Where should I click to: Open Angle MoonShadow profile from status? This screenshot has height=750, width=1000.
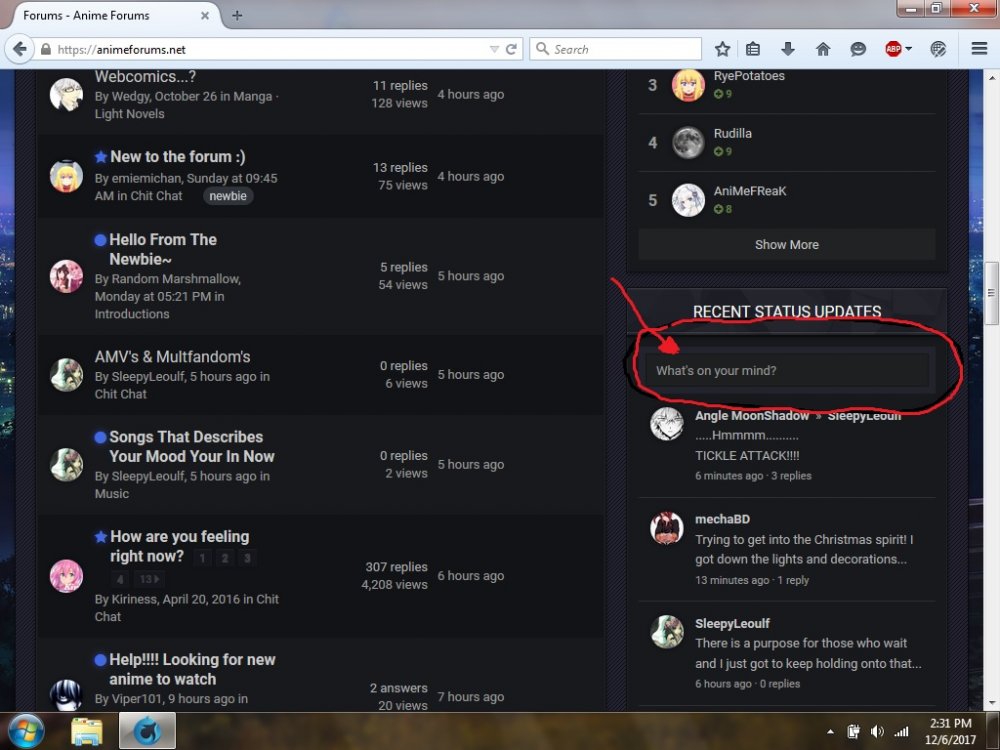coord(752,415)
